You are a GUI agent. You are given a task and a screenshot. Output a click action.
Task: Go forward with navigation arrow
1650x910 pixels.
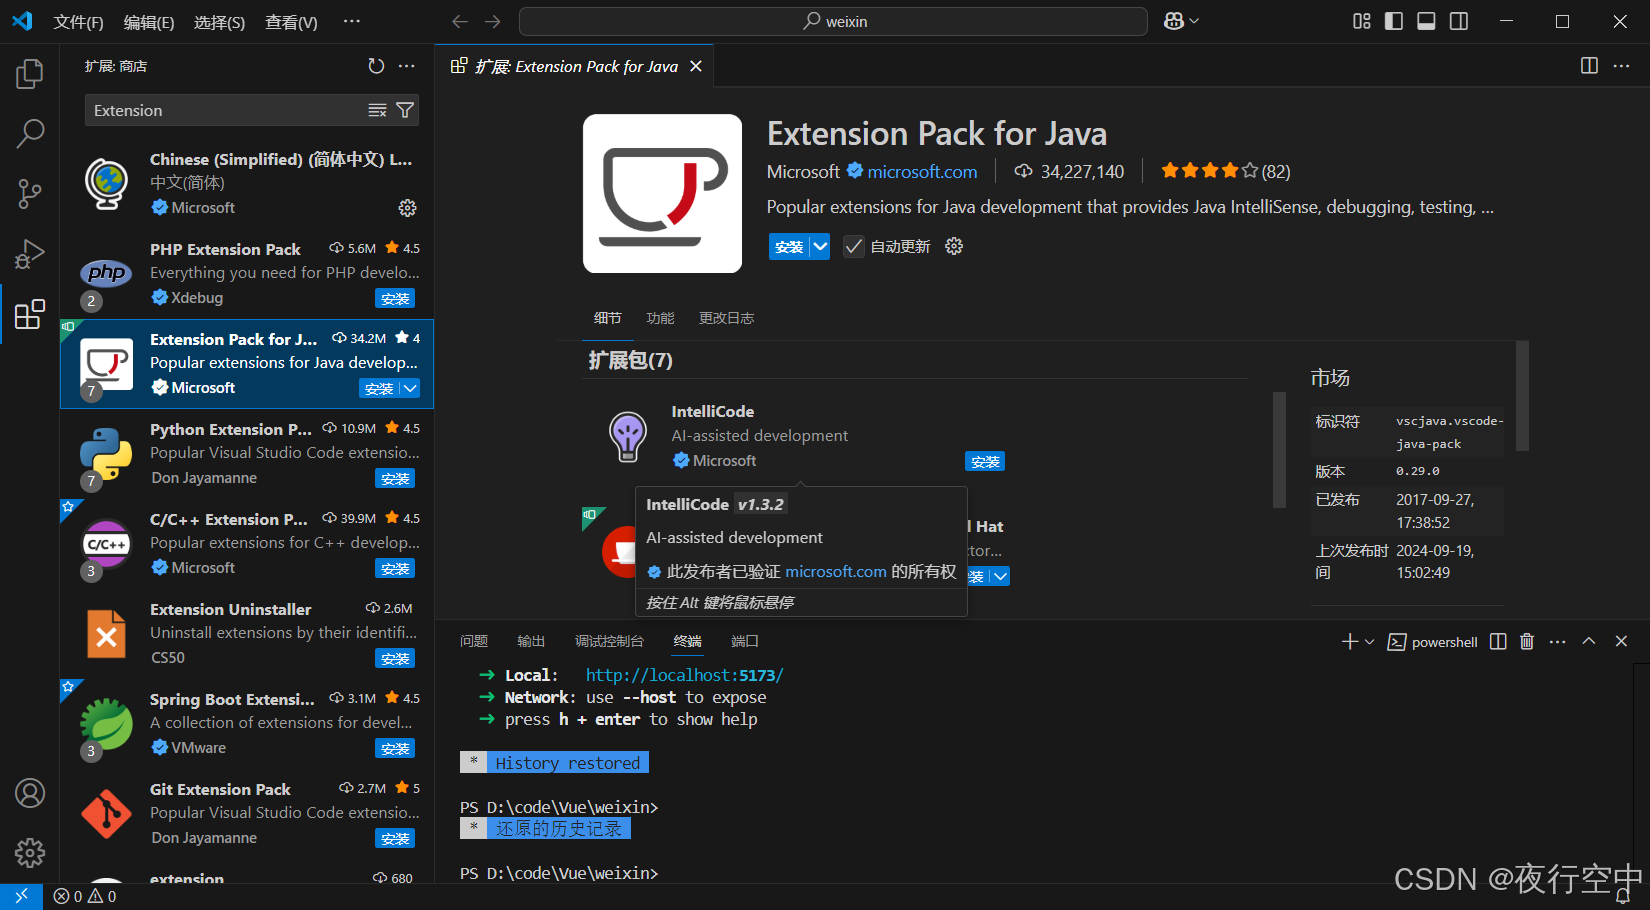[x=493, y=21]
